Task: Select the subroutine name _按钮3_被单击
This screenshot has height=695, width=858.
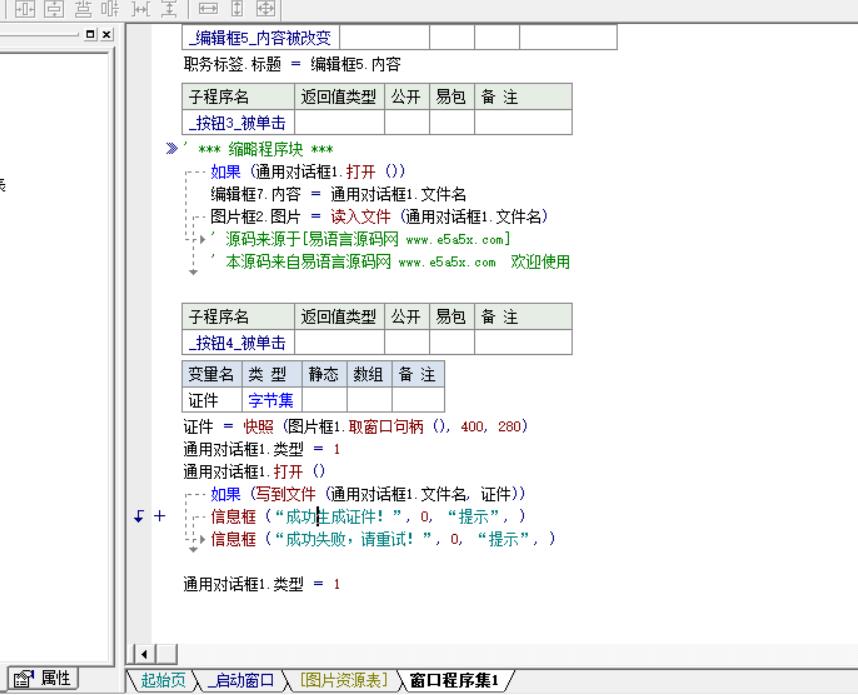Action: click(x=237, y=123)
